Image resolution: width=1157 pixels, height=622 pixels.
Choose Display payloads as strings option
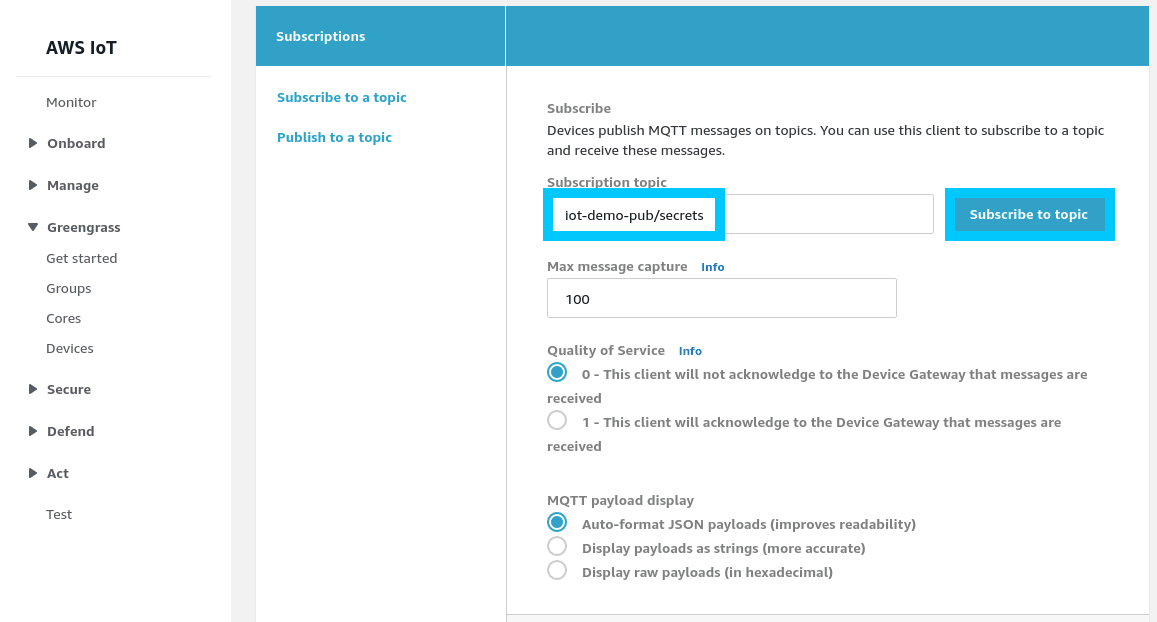tap(557, 547)
